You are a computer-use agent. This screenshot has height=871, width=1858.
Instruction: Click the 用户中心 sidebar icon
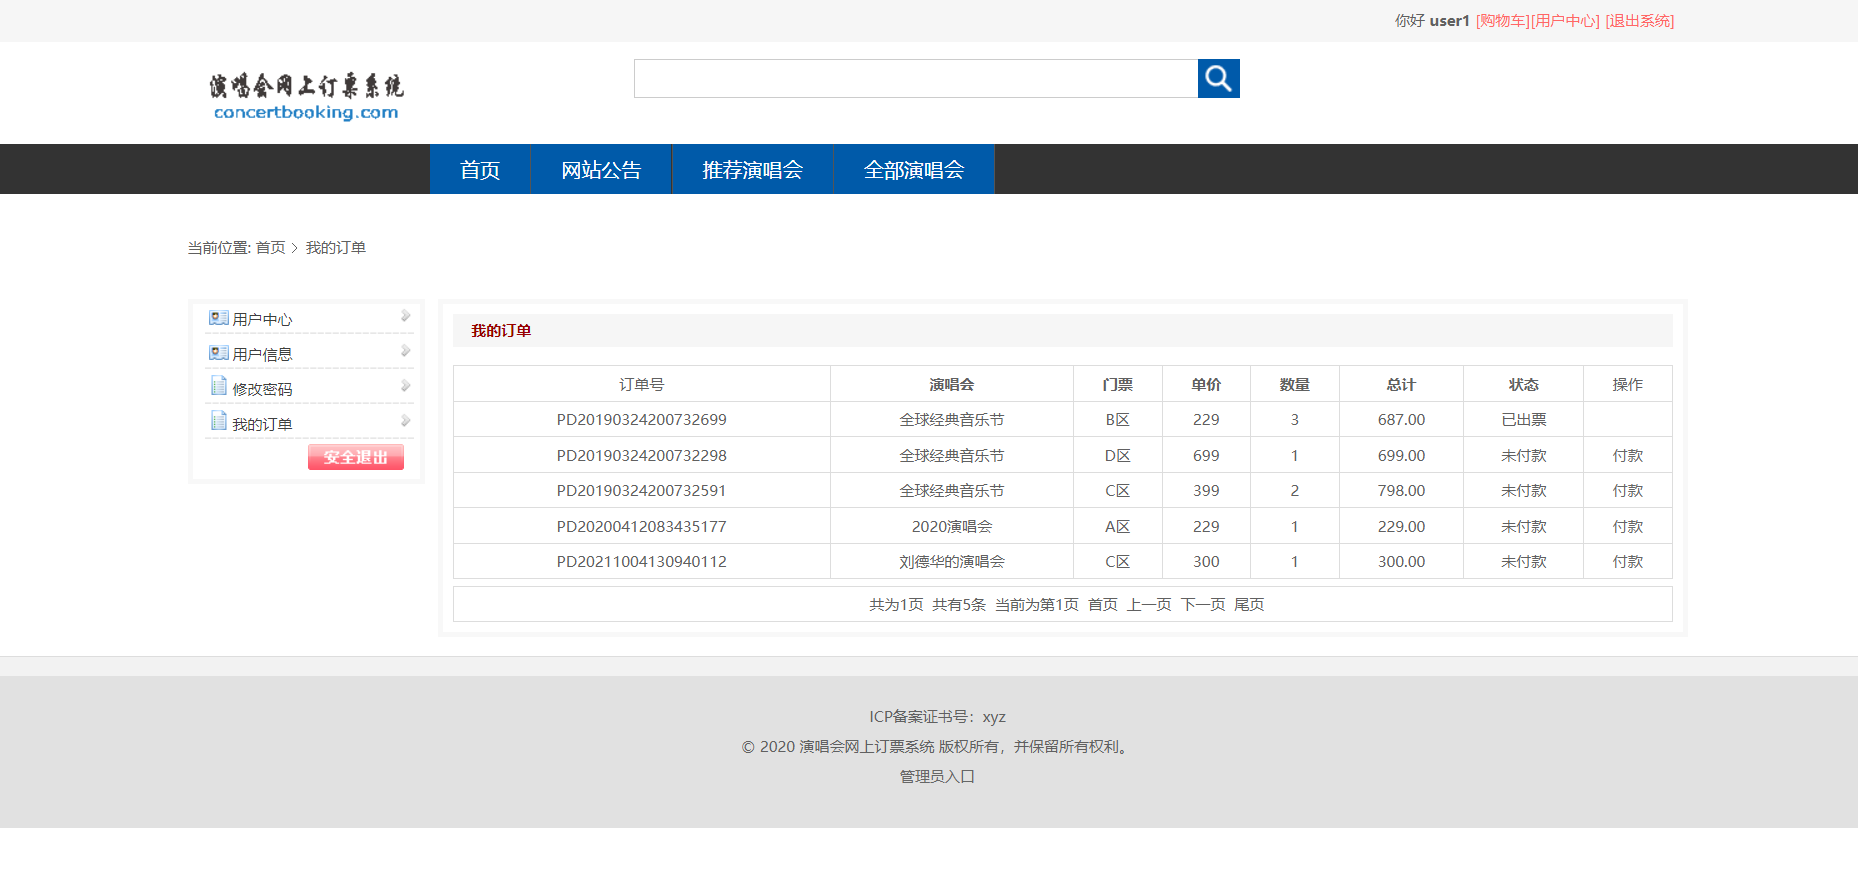coord(218,318)
